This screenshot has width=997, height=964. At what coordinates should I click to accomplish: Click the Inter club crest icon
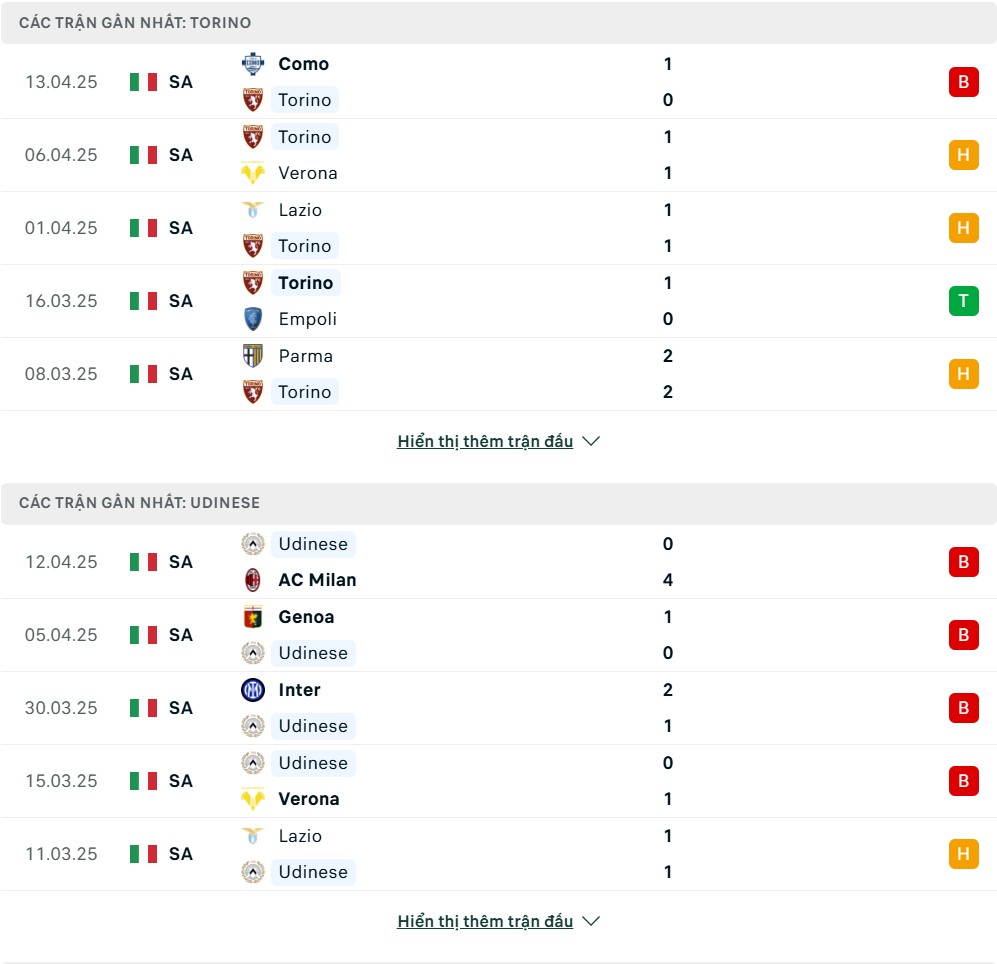(252, 689)
